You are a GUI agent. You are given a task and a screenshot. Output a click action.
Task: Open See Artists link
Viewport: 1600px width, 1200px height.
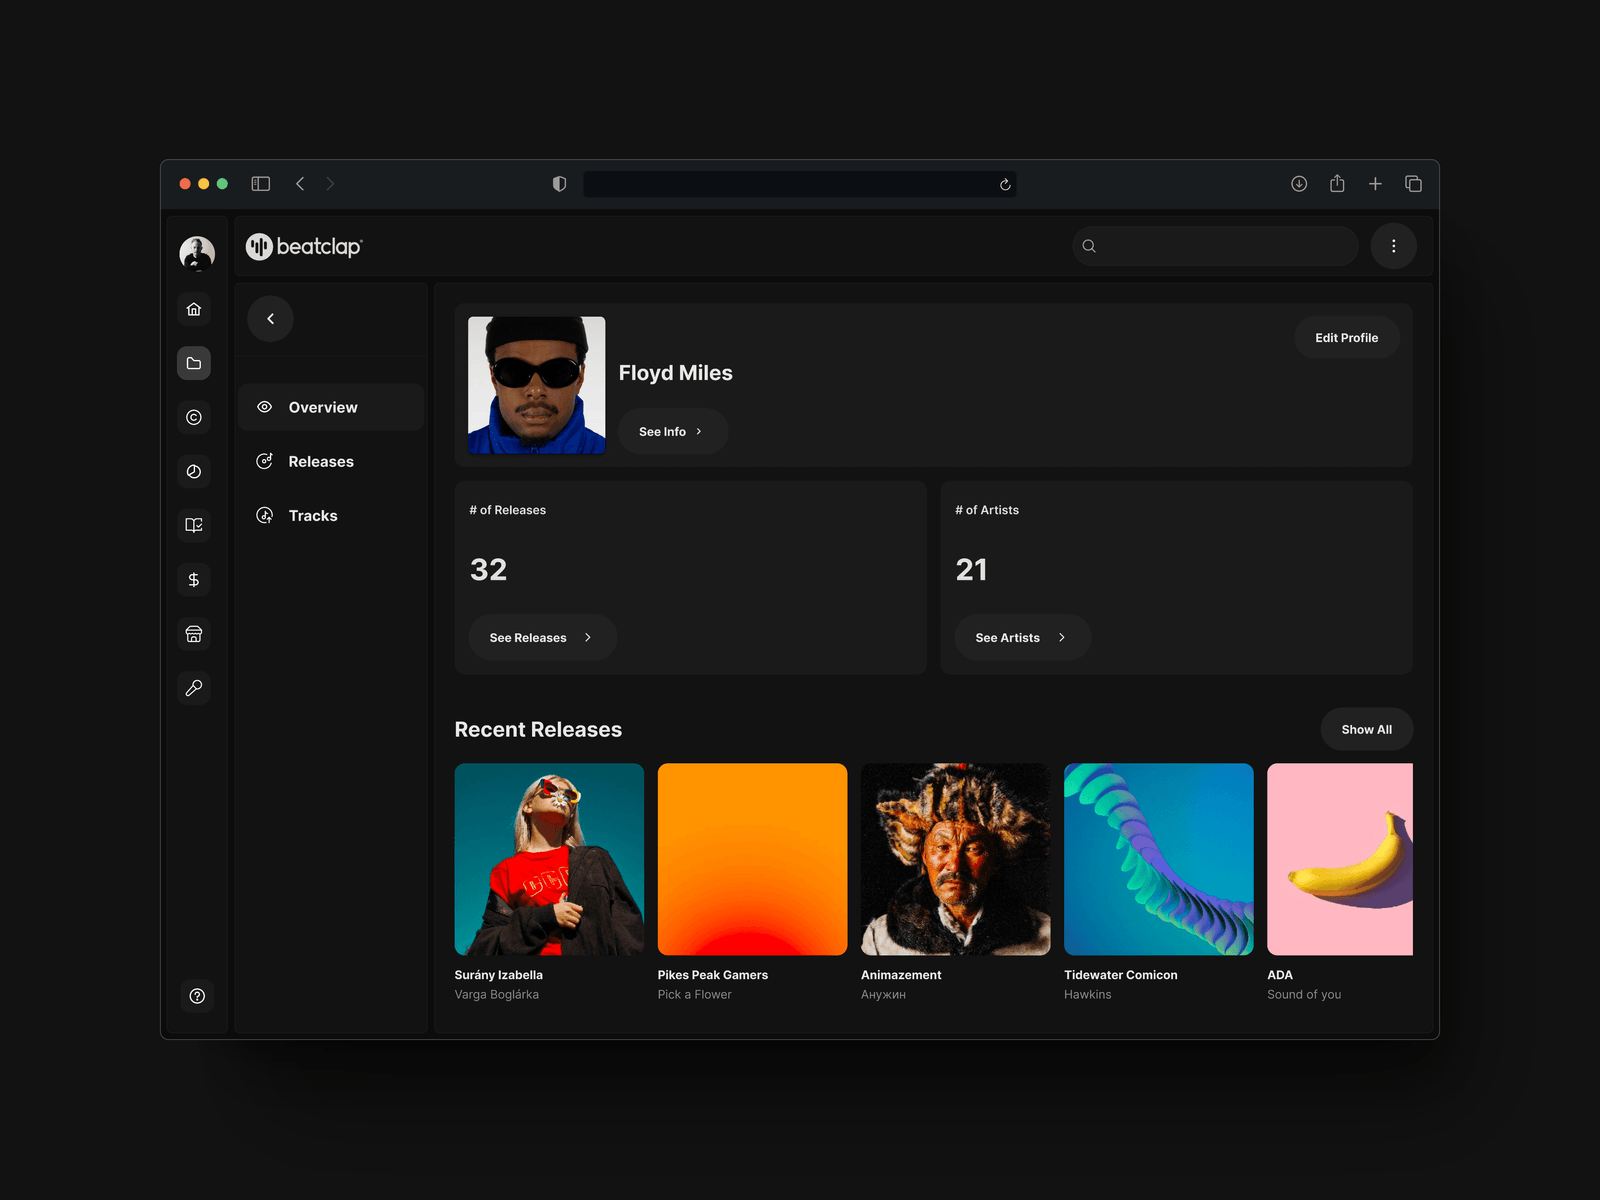click(1022, 638)
